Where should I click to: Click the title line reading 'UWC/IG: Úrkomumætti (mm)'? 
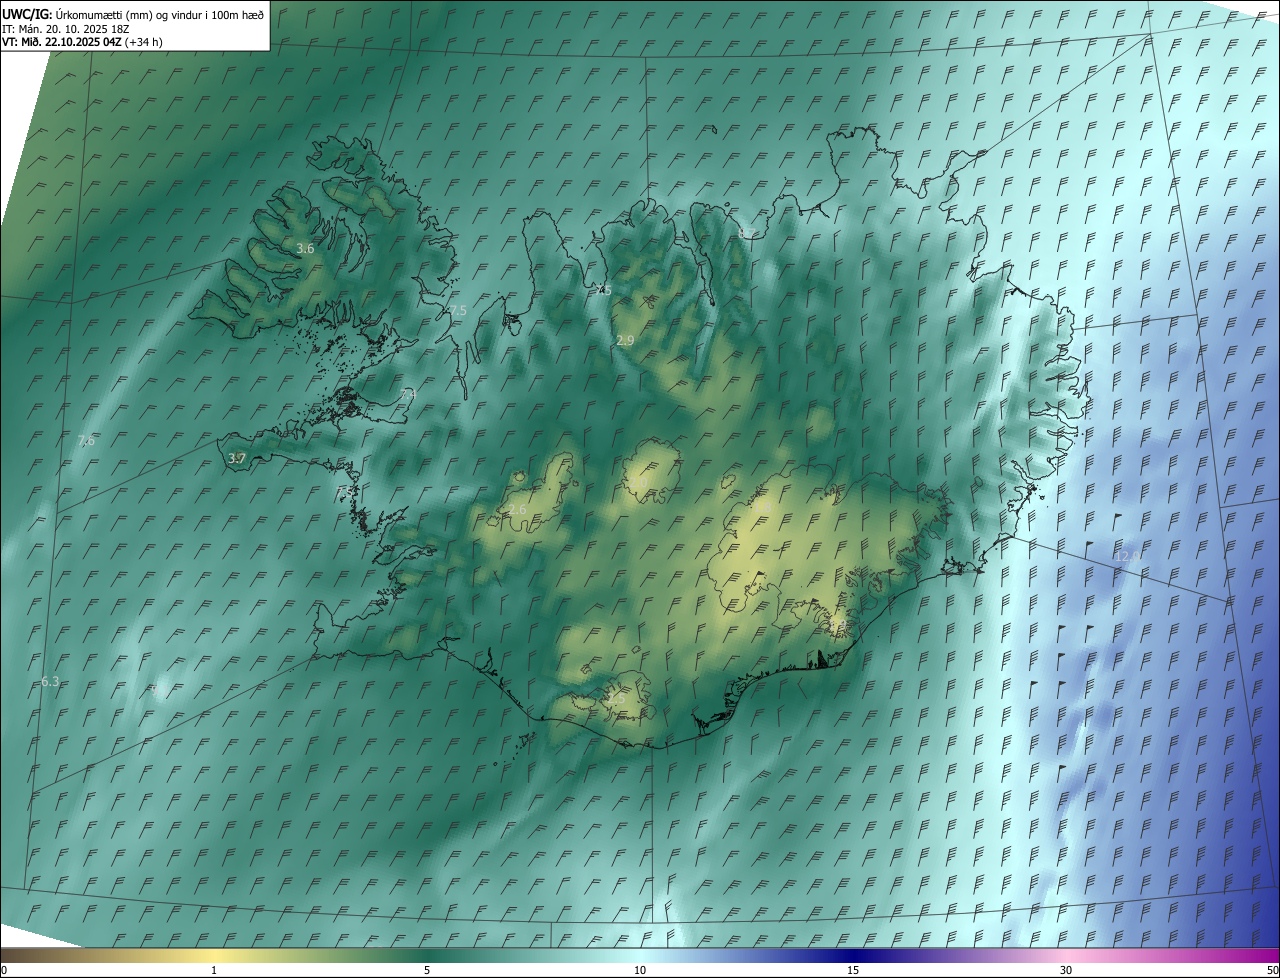click(x=134, y=15)
